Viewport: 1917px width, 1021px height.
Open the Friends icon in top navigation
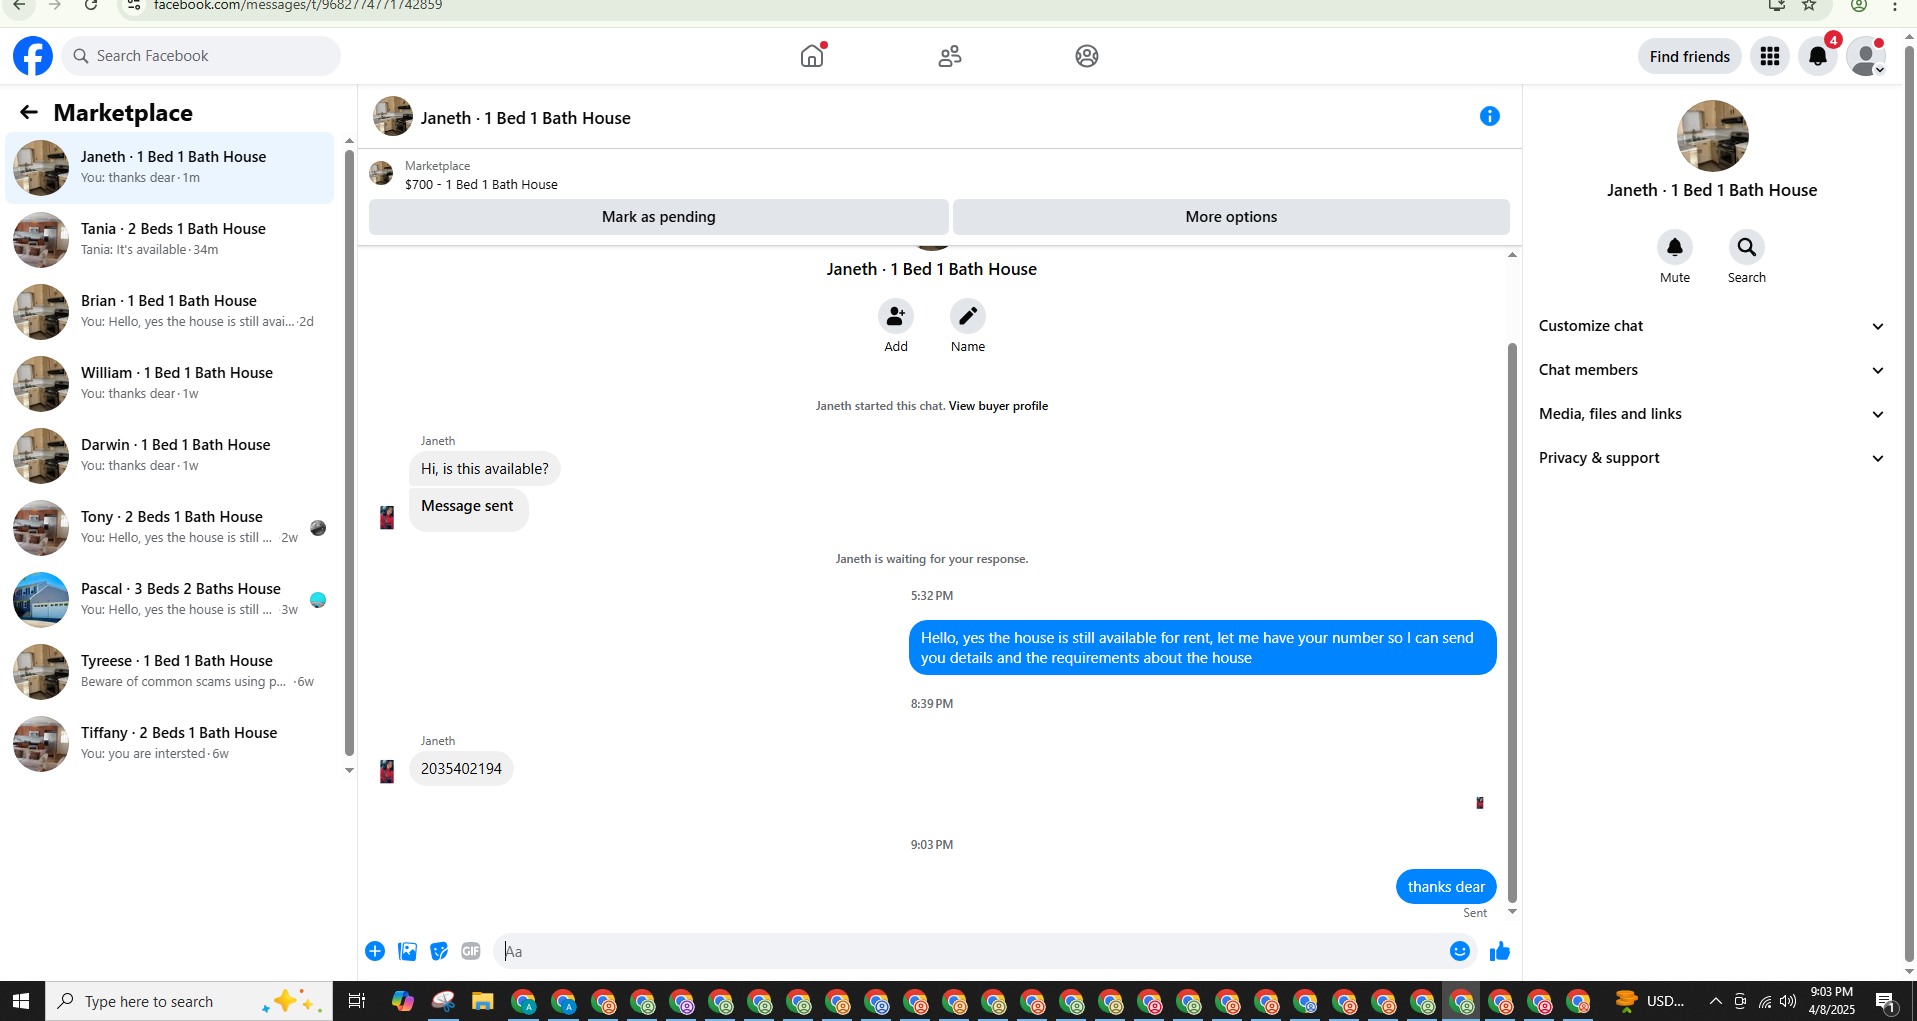[950, 56]
